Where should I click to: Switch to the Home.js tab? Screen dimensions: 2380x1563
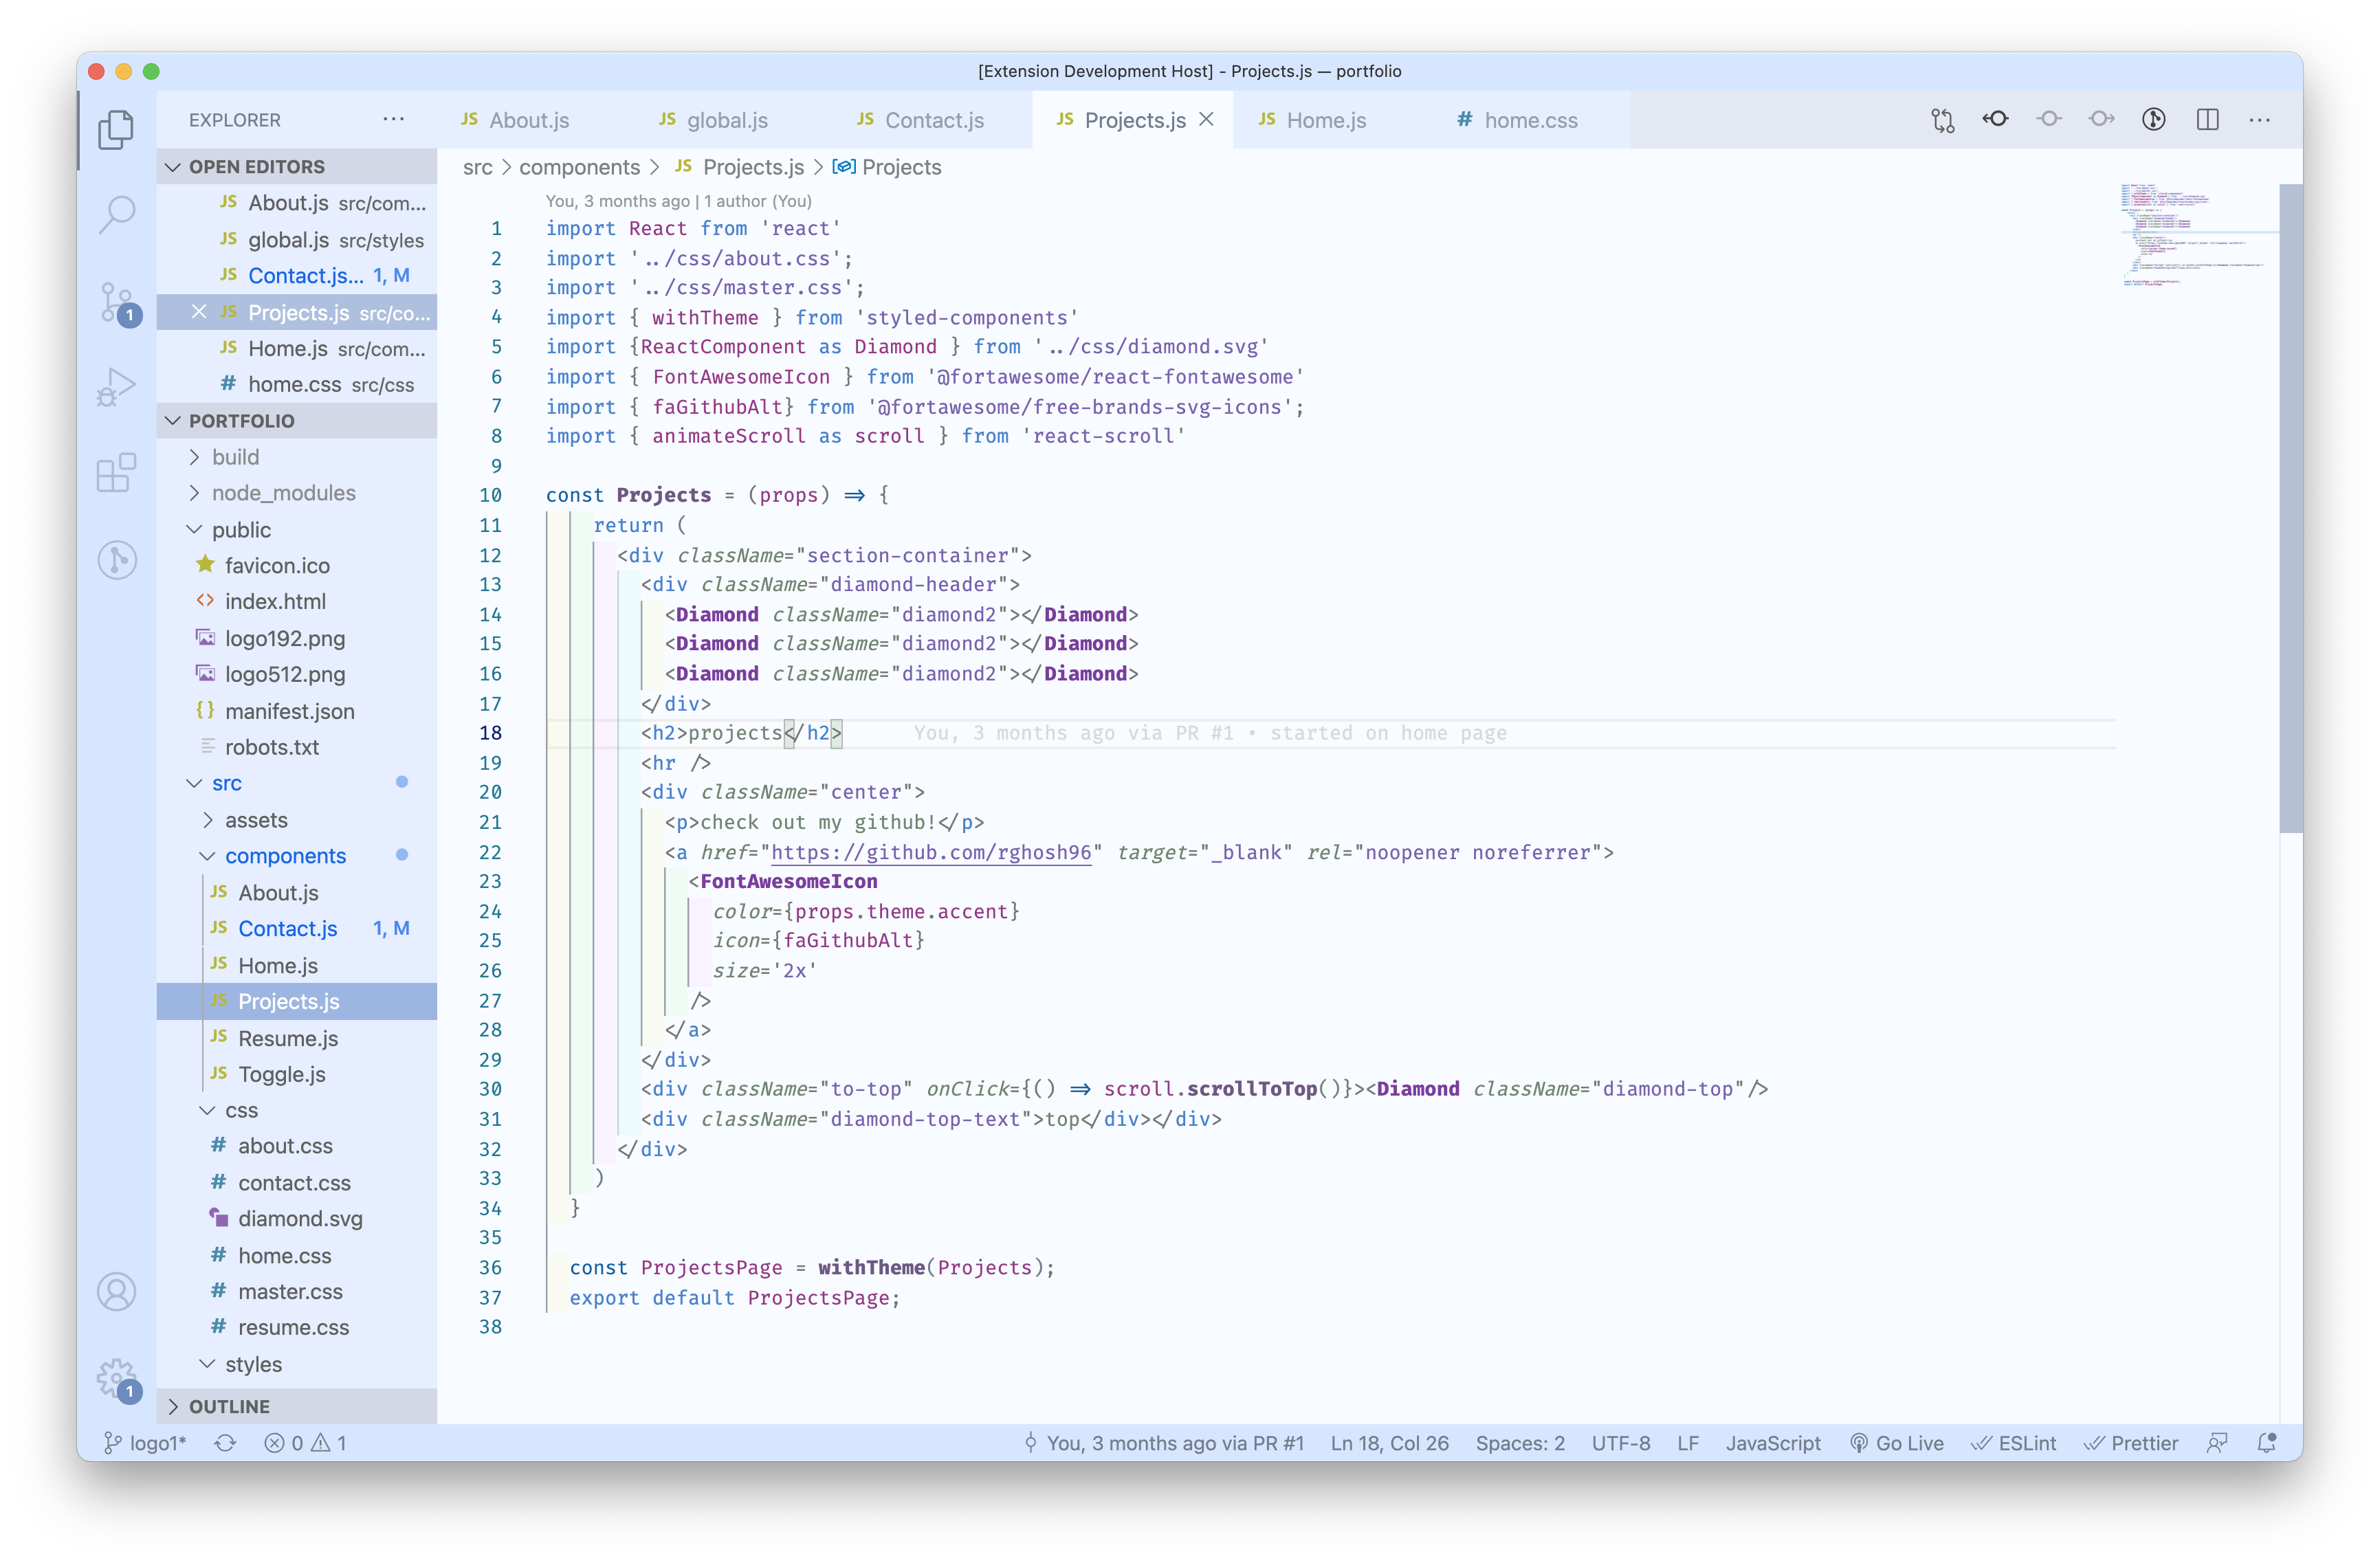pos(1319,119)
